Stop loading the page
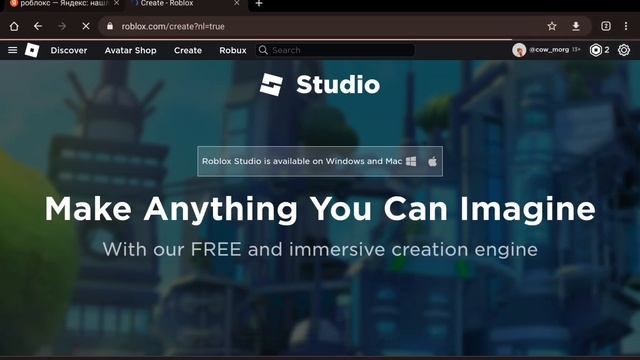This screenshot has width=640, height=360. pos(86,27)
